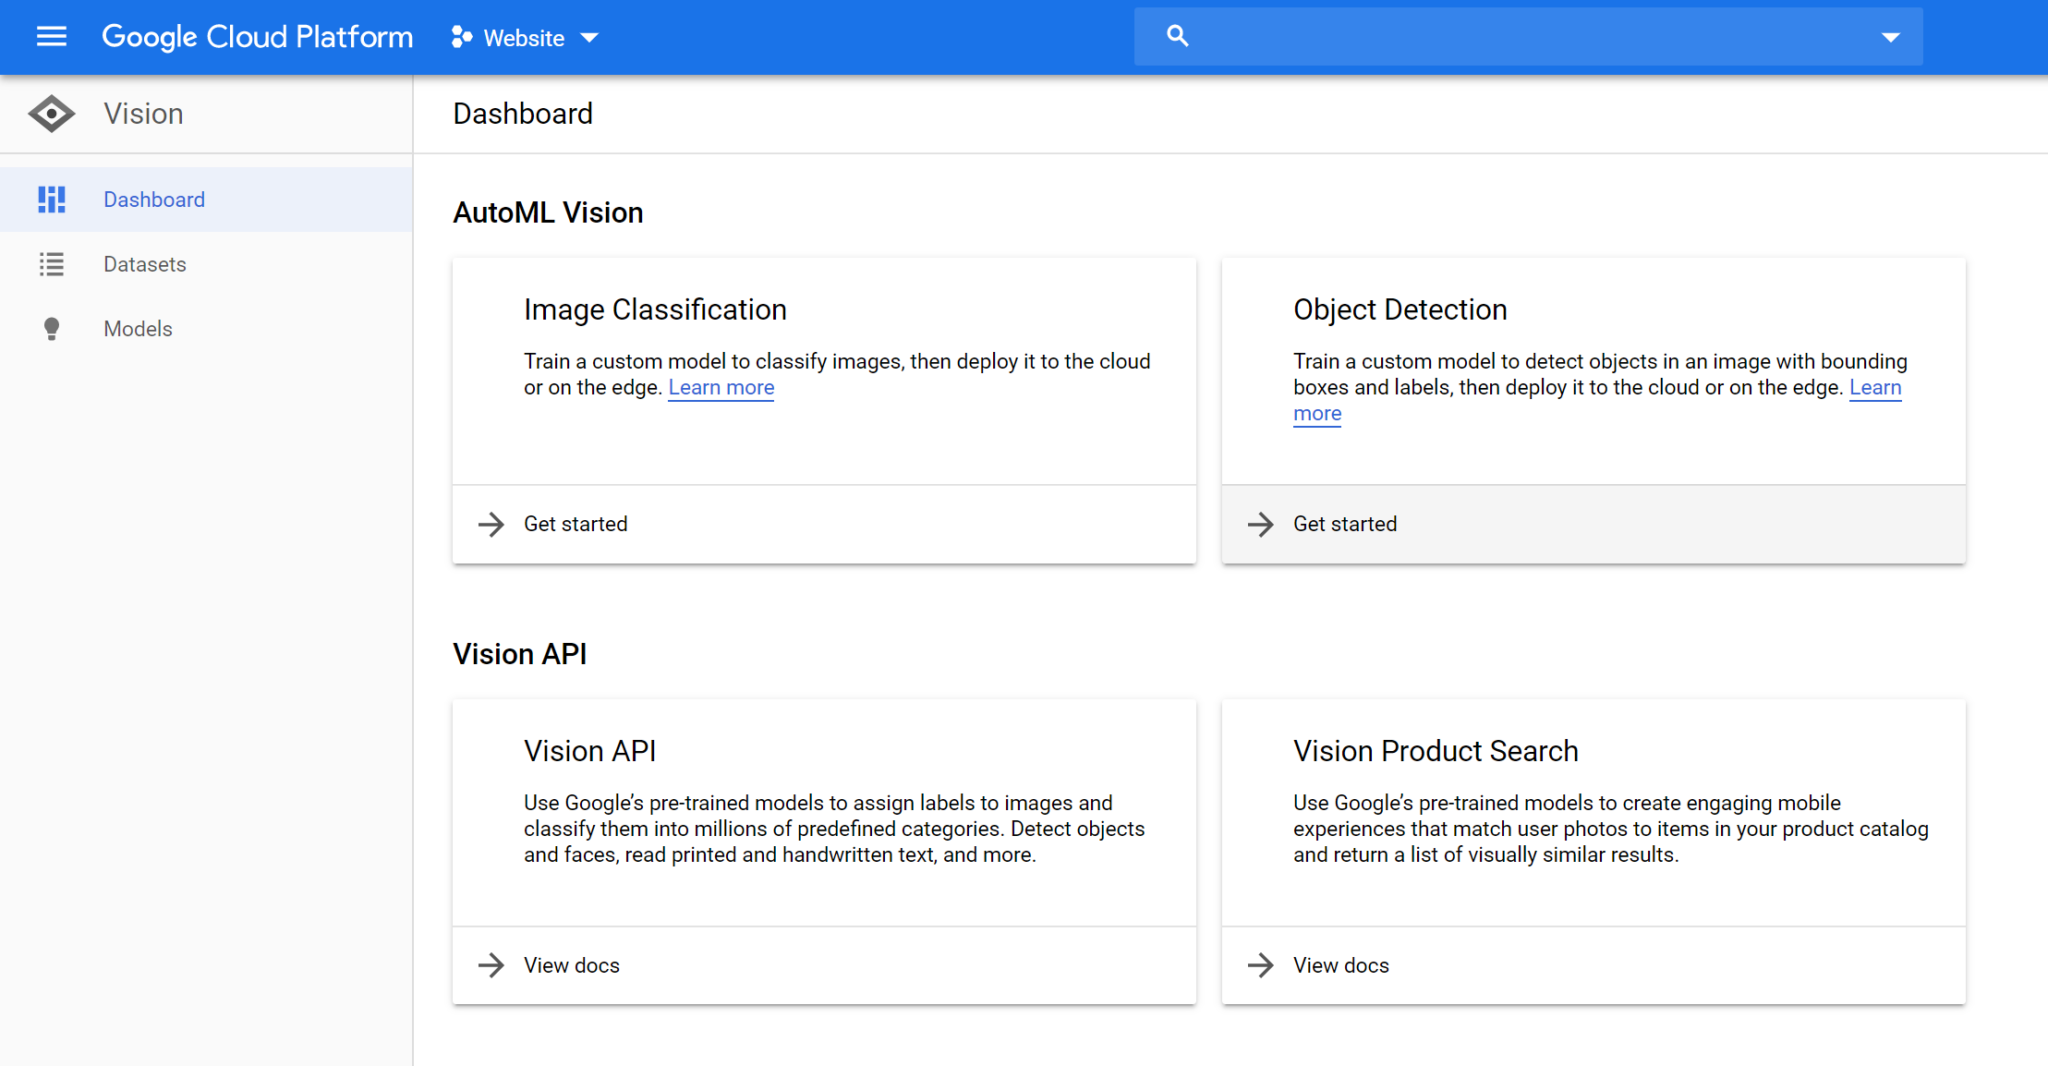Open the project switcher chevron

coord(592,38)
